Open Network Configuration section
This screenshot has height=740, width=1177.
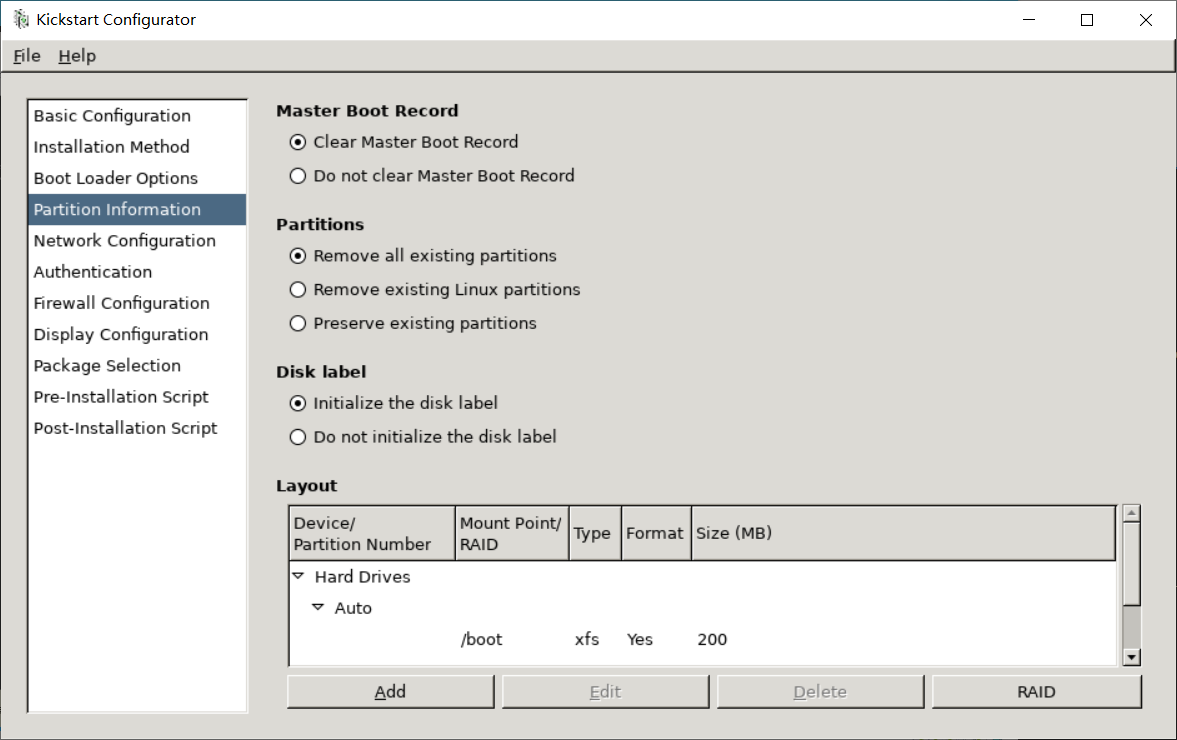click(137, 241)
